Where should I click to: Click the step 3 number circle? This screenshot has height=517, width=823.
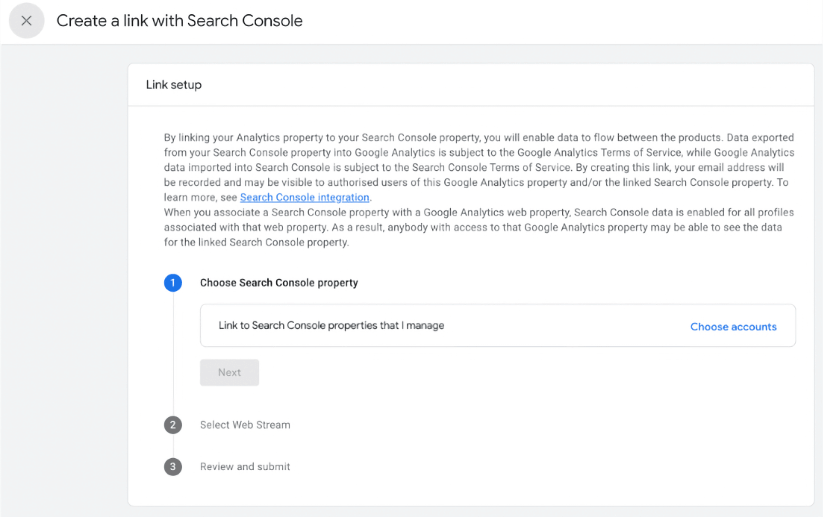[173, 467]
